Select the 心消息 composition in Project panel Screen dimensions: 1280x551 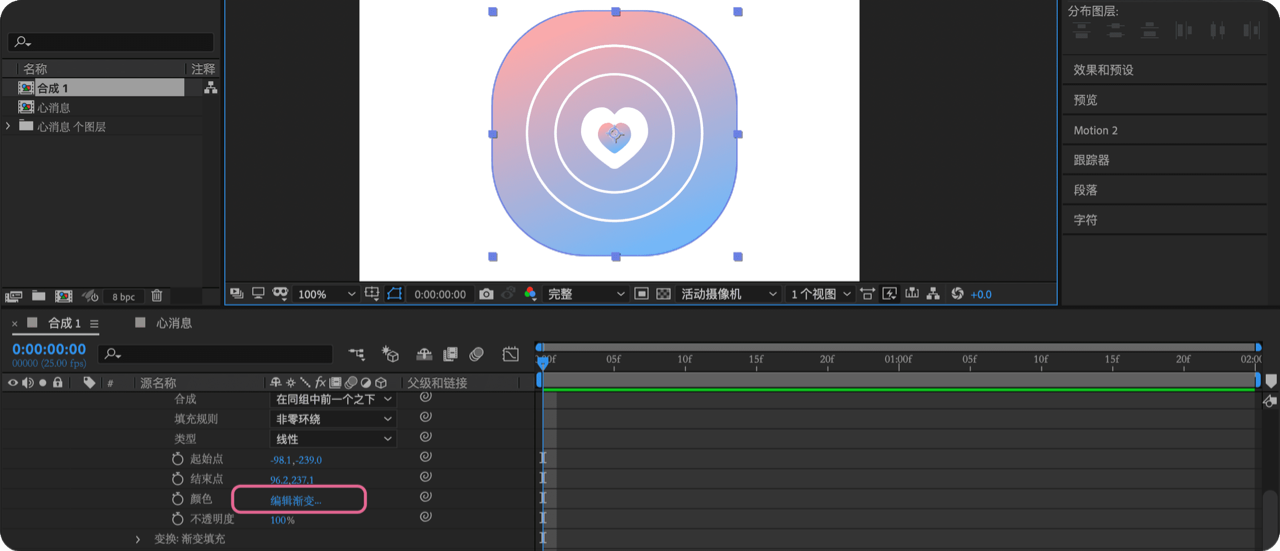point(54,107)
